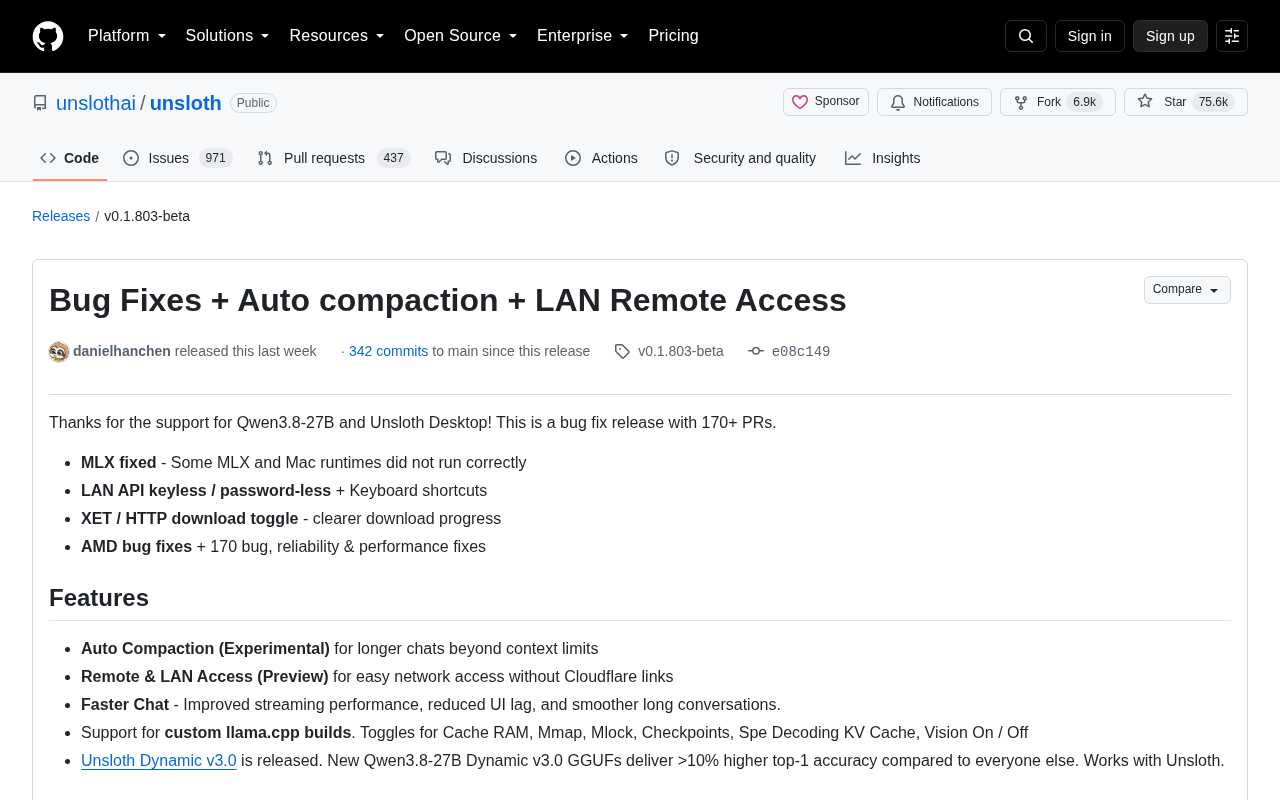Click the Auto Compaction (Experimental) bullet
Image resolution: width=1280 pixels, height=800 pixels.
tap(205, 649)
